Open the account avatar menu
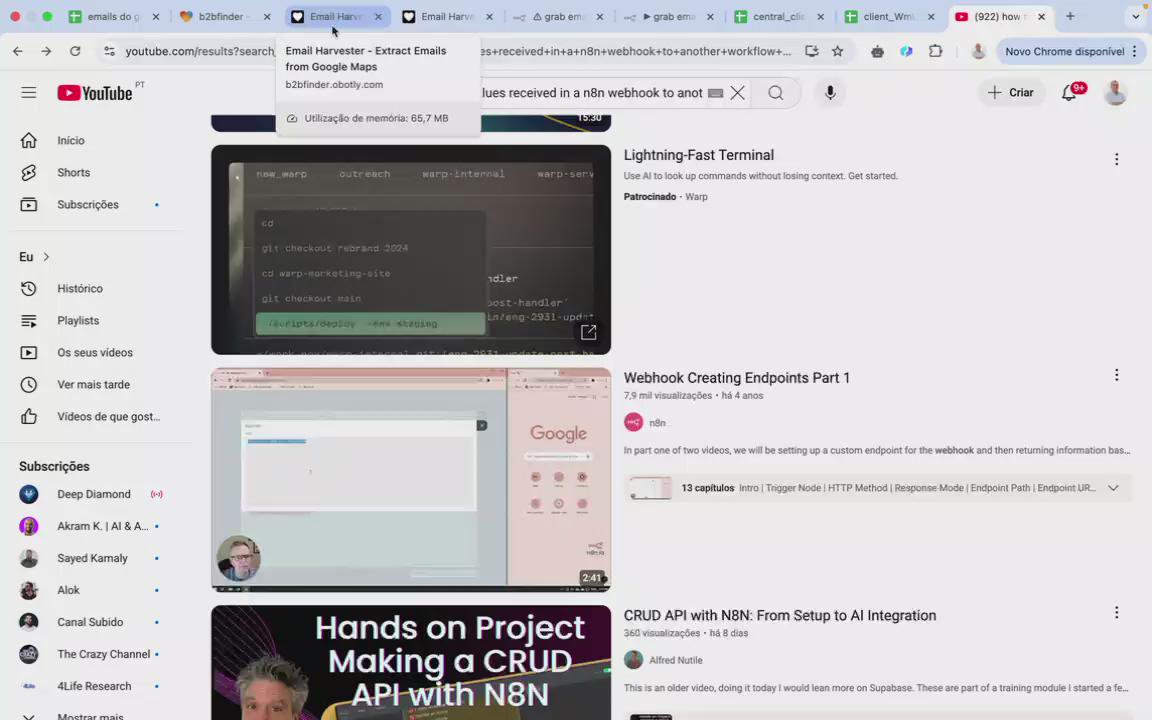The image size is (1152, 720). coord(1115,93)
